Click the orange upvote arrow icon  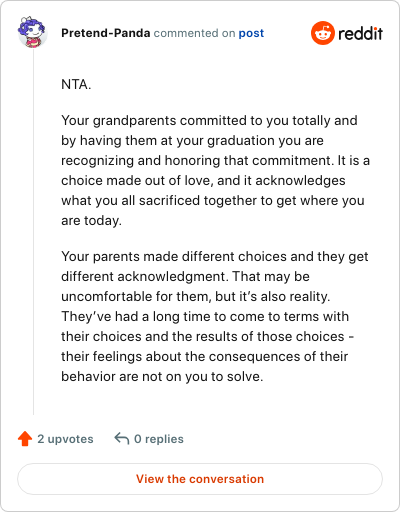(25, 439)
